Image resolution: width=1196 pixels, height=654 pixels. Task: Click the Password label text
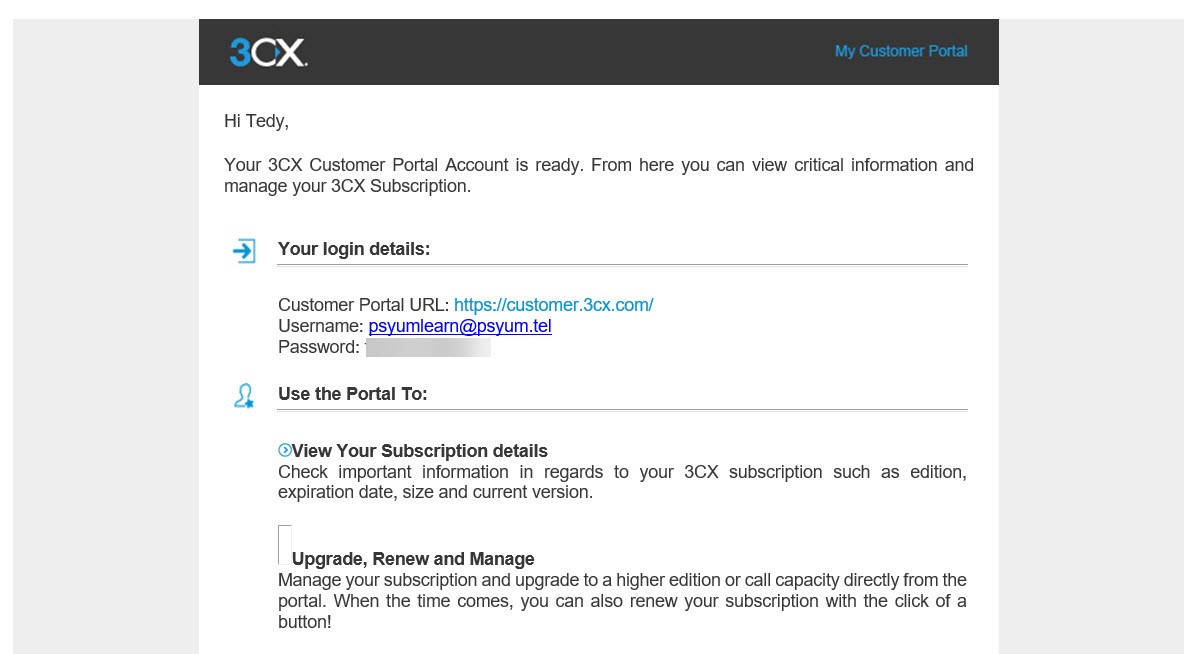[x=318, y=347]
